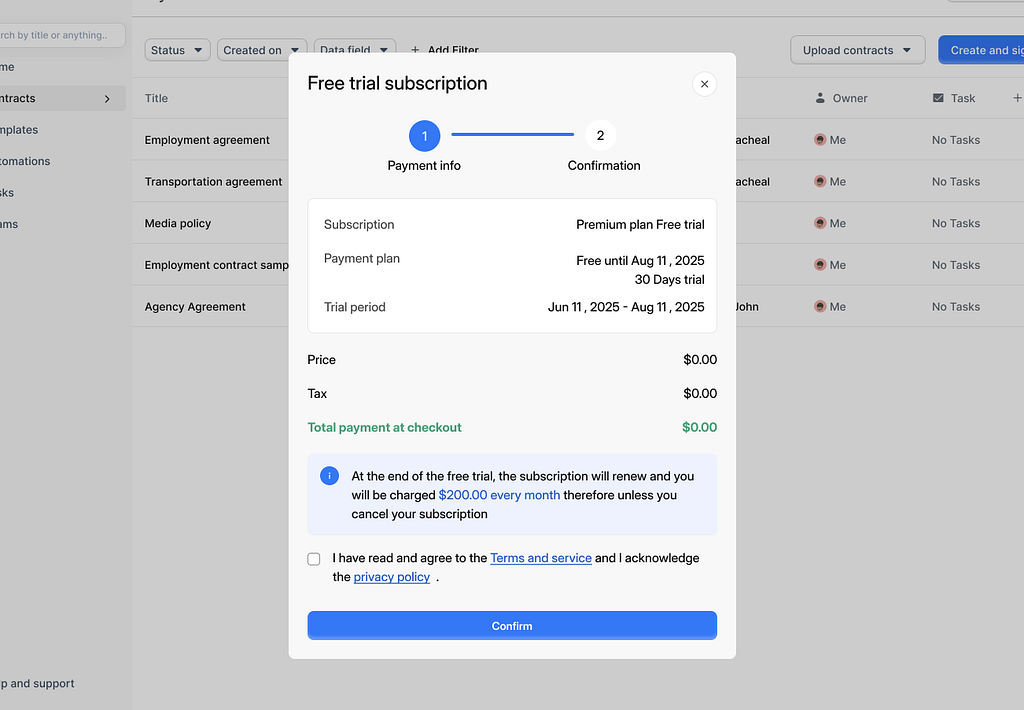Image resolution: width=1024 pixels, height=710 pixels.
Task: Open the Status filter dropdown
Action: pyautogui.click(x=178, y=50)
